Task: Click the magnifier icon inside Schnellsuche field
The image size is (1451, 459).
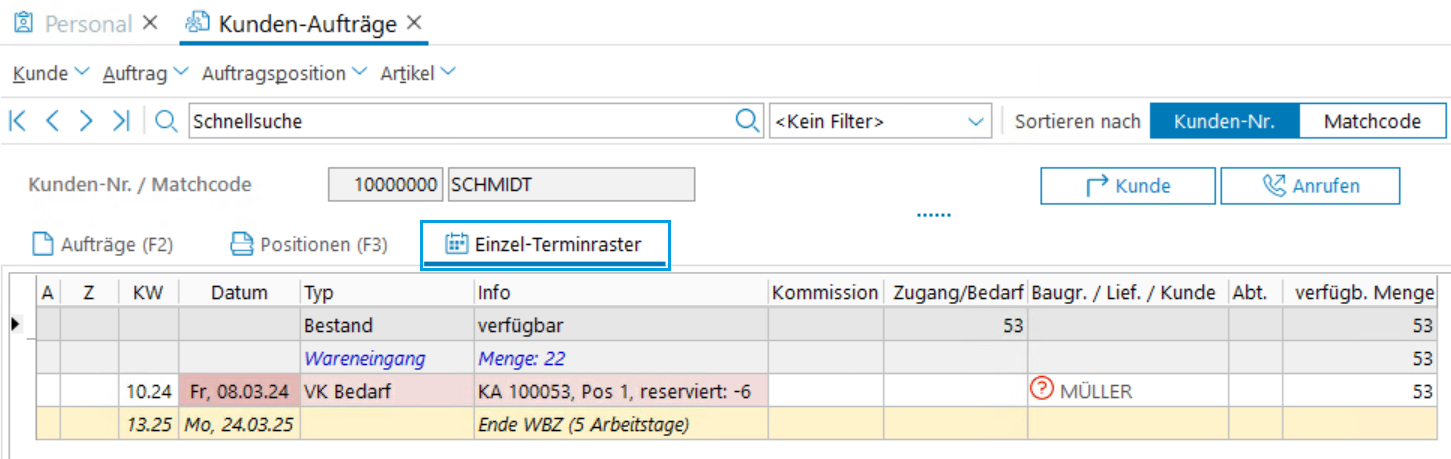Action: tap(746, 121)
